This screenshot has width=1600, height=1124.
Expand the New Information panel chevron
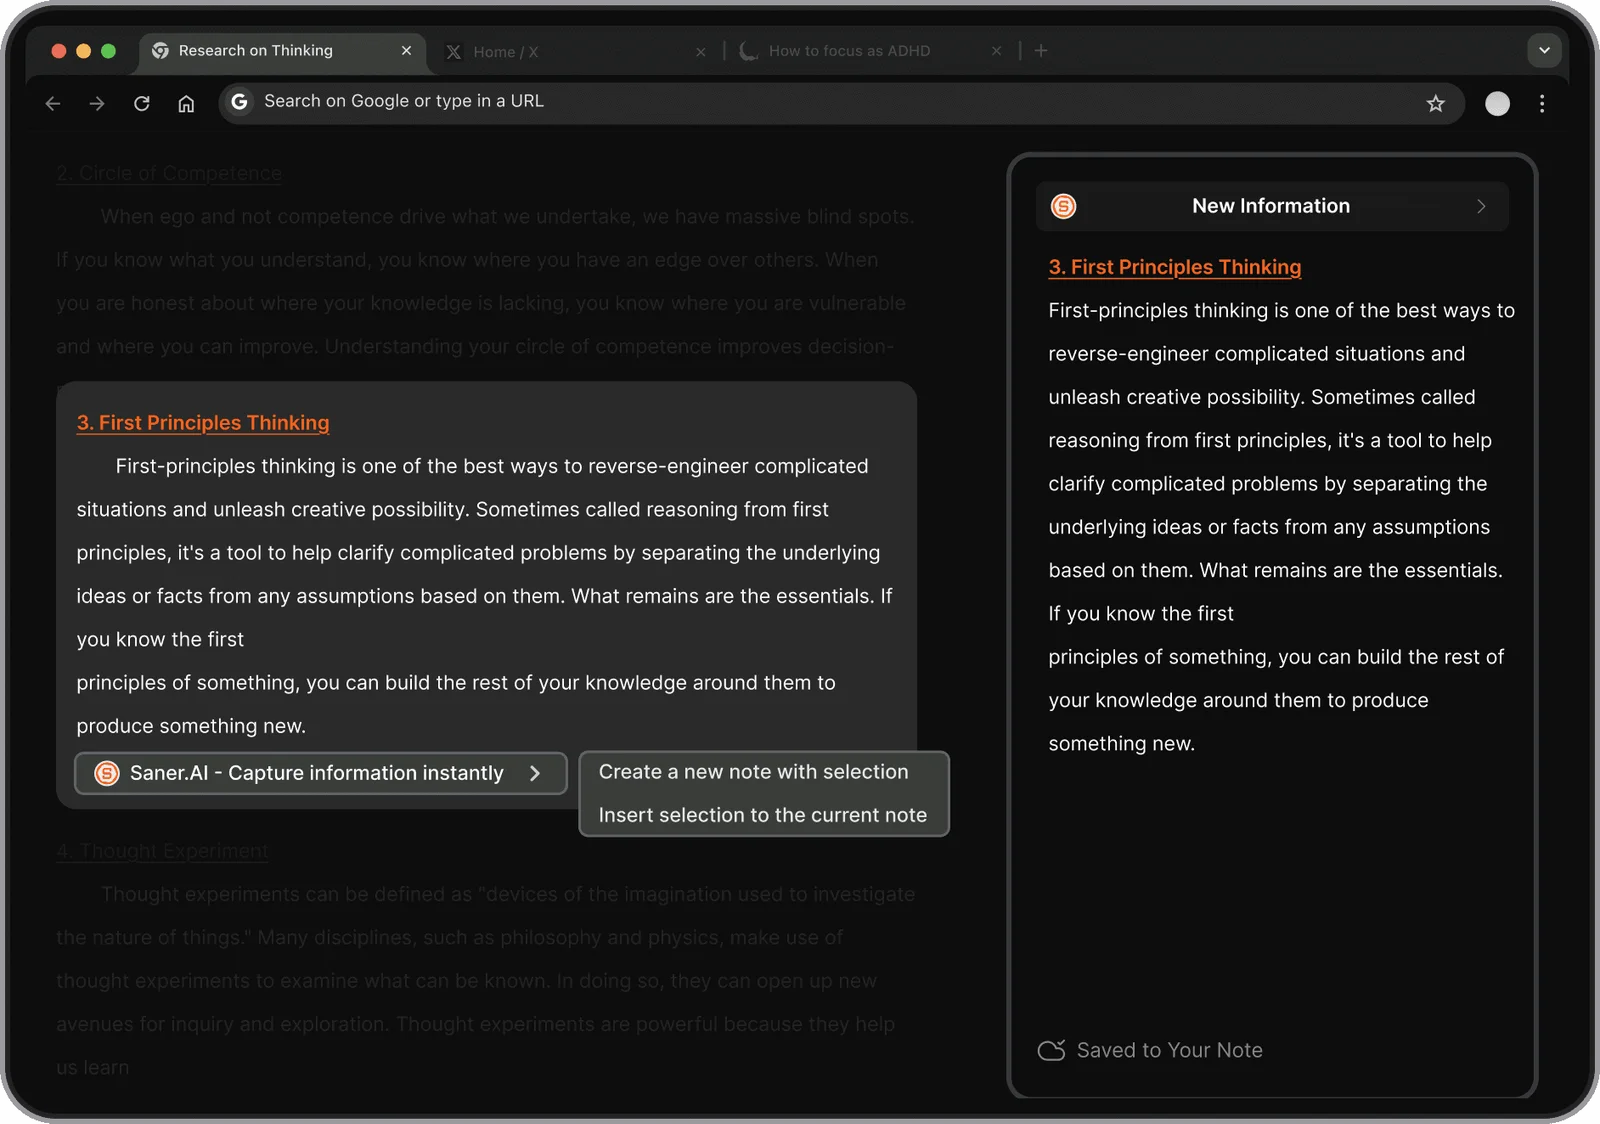click(1482, 206)
